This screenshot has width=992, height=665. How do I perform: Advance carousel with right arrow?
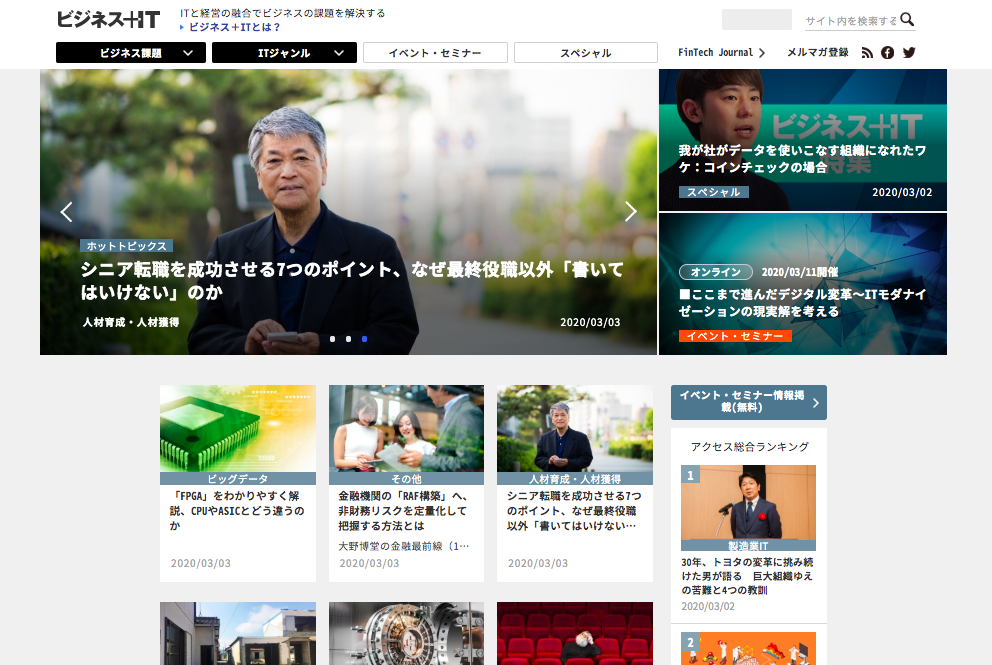click(630, 211)
